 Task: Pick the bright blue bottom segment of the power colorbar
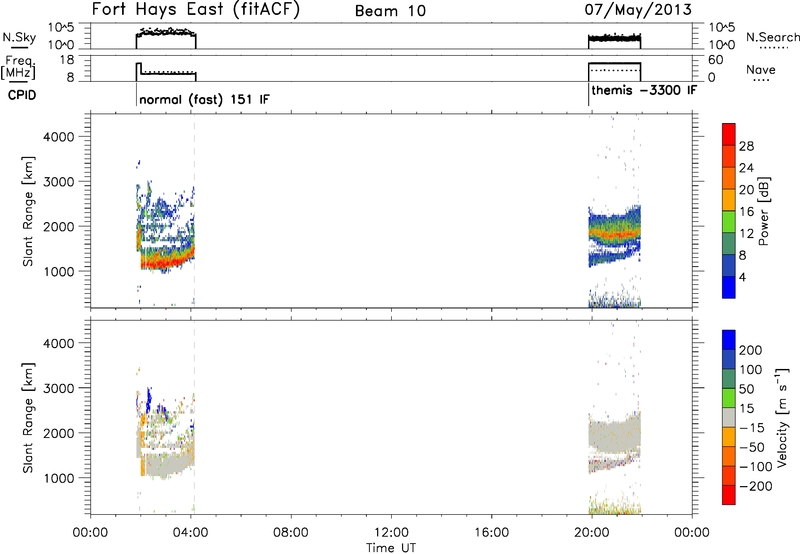click(729, 287)
